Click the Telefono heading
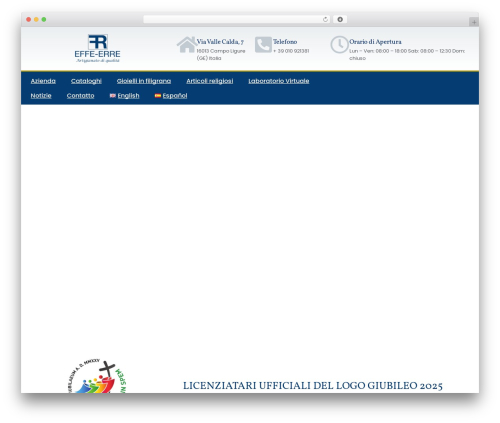Viewport: 500px width, 423px height. click(285, 42)
